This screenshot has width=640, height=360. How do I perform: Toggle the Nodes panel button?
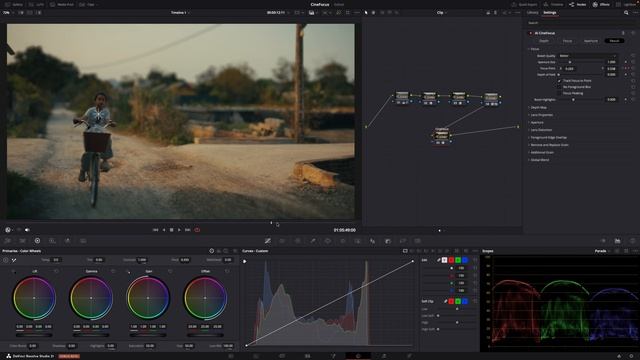coord(578,4)
